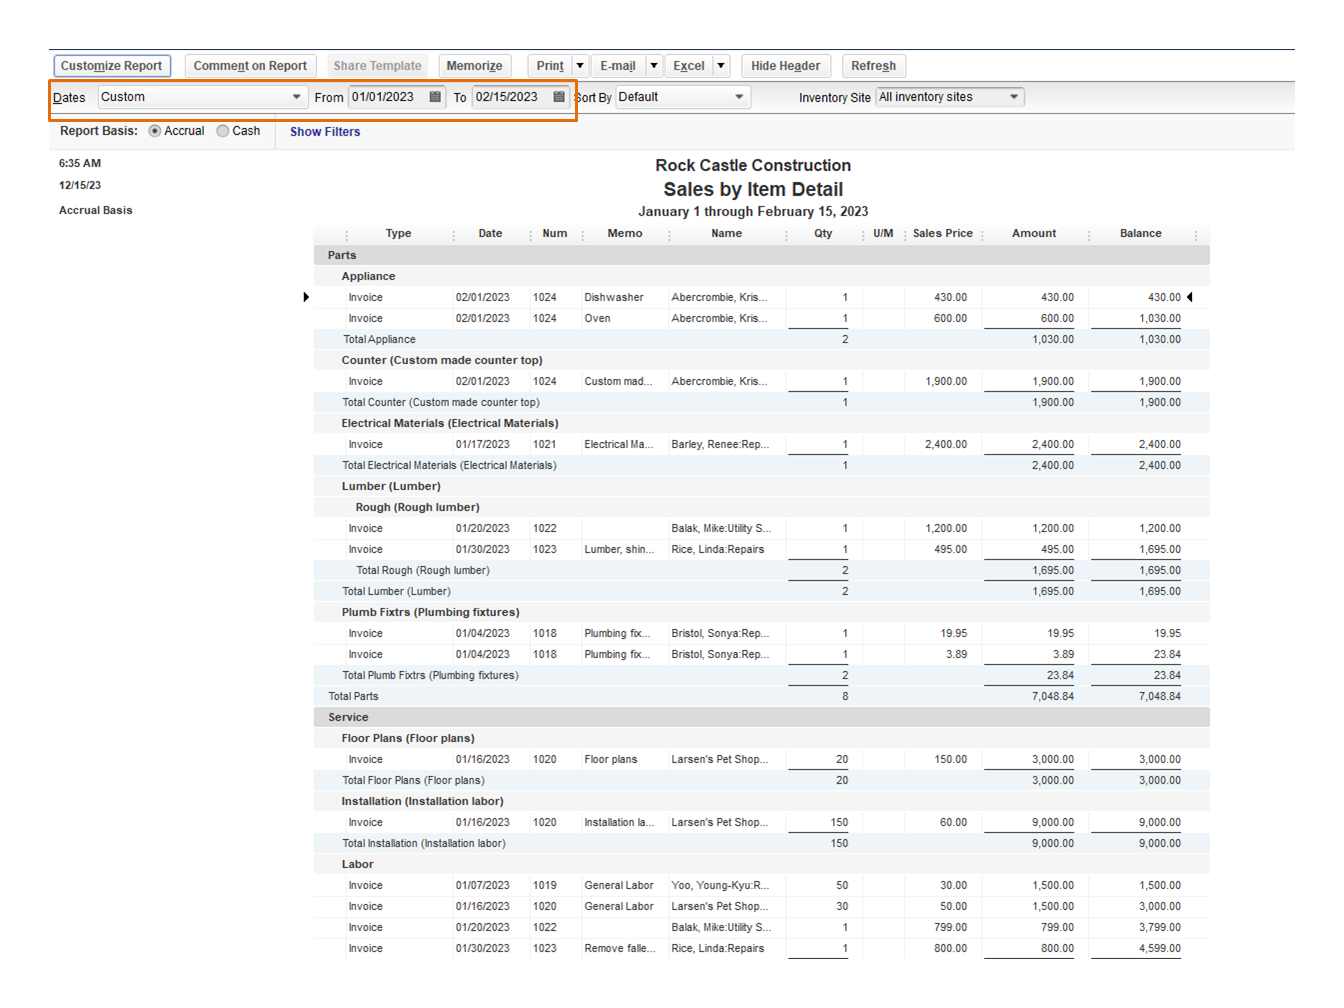Click the end-of-row arrow beside the 430.00 balance
The height and width of the screenshot is (1008, 1344).
coord(1190,297)
